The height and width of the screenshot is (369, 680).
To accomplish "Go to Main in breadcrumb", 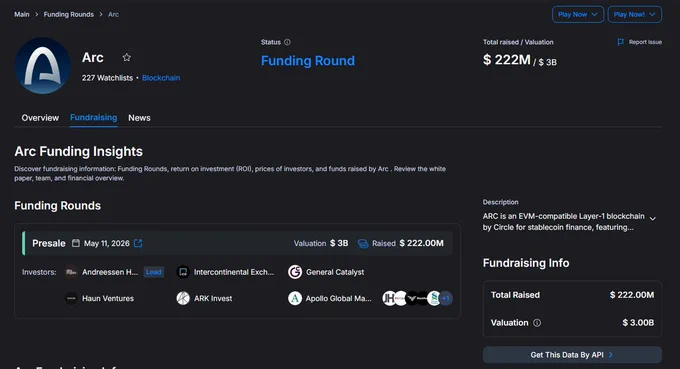I will [22, 14].
